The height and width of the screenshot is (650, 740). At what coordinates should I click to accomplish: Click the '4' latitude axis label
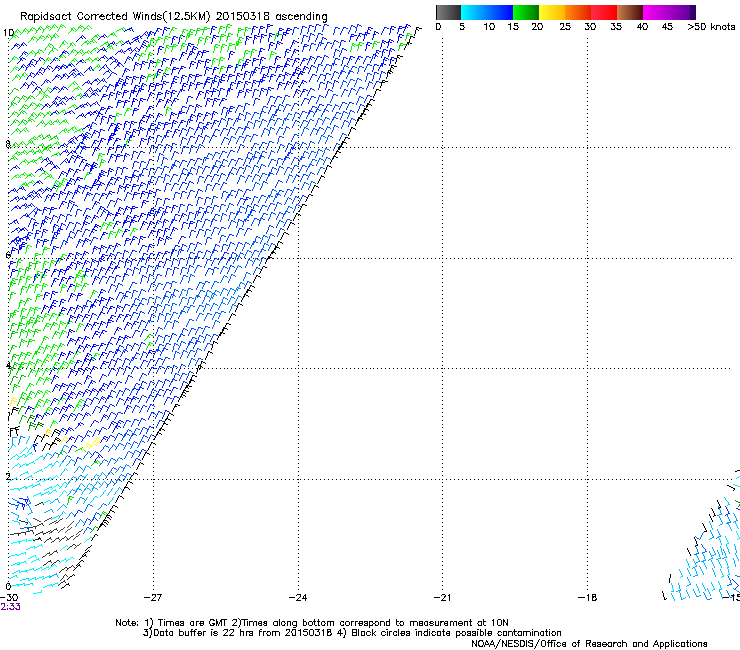8,365
